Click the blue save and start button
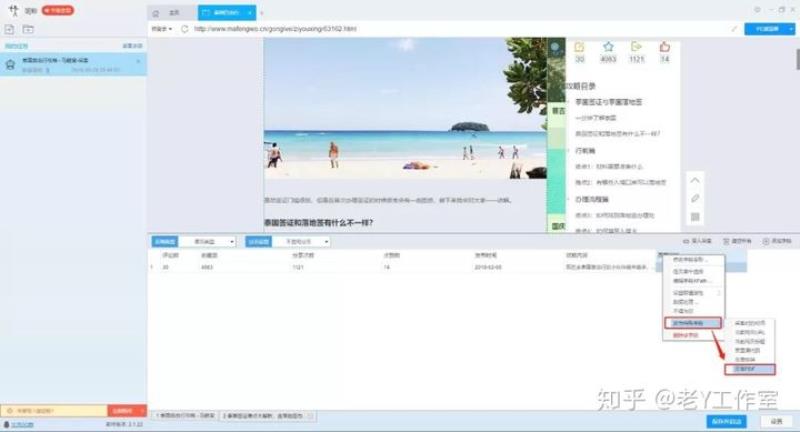The height and width of the screenshot is (432, 800). 727,421
